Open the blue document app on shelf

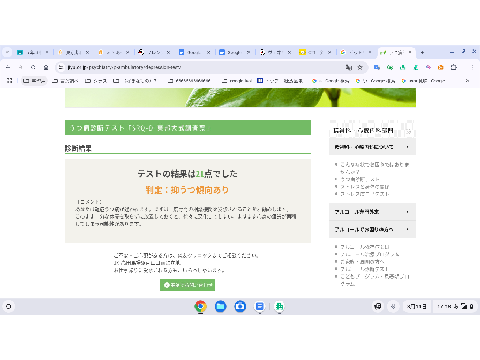point(260,307)
